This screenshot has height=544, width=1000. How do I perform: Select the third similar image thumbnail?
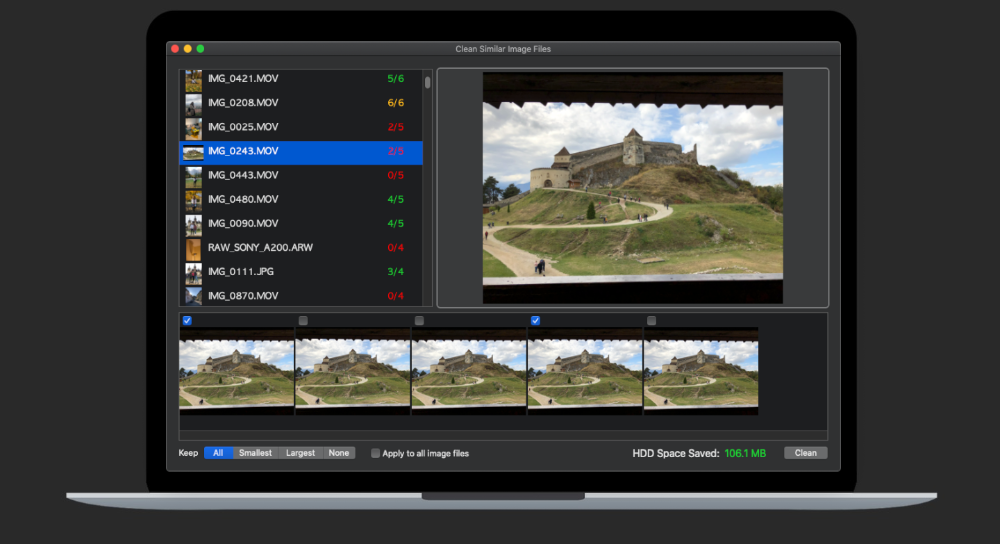coord(469,372)
